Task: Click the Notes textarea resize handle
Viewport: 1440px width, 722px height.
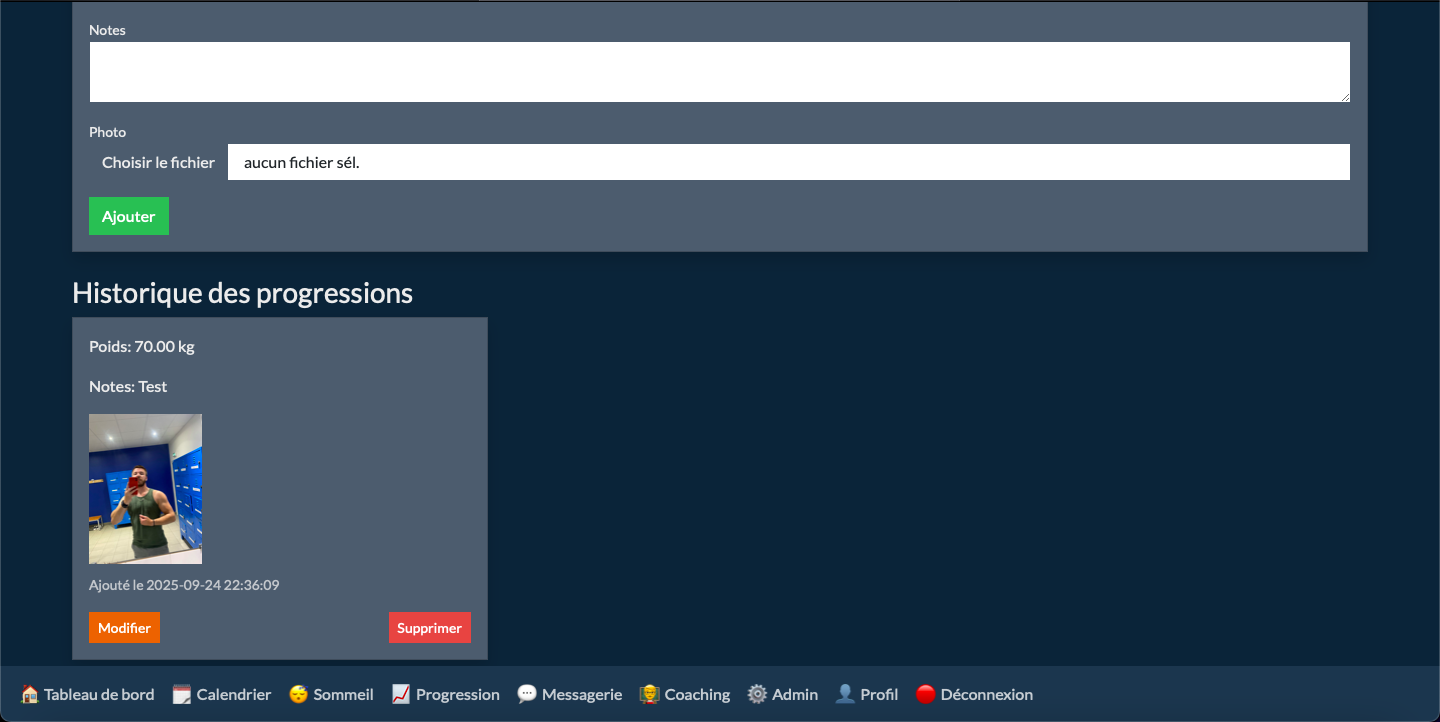Action: [x=1344, y=96]
